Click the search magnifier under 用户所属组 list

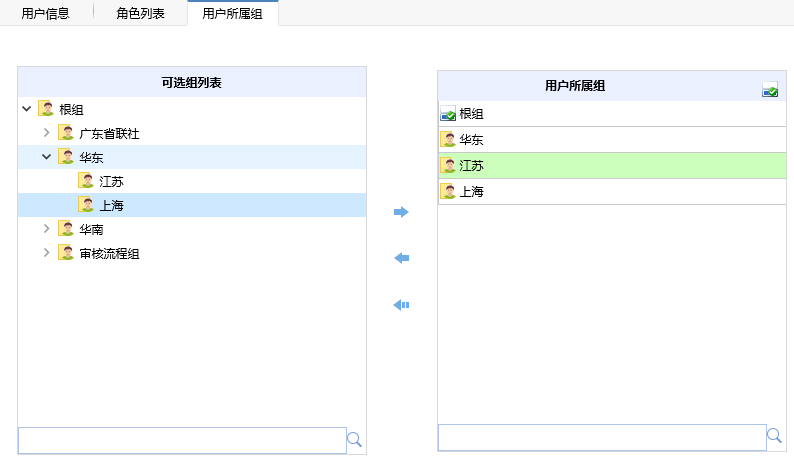pos(774,435)
